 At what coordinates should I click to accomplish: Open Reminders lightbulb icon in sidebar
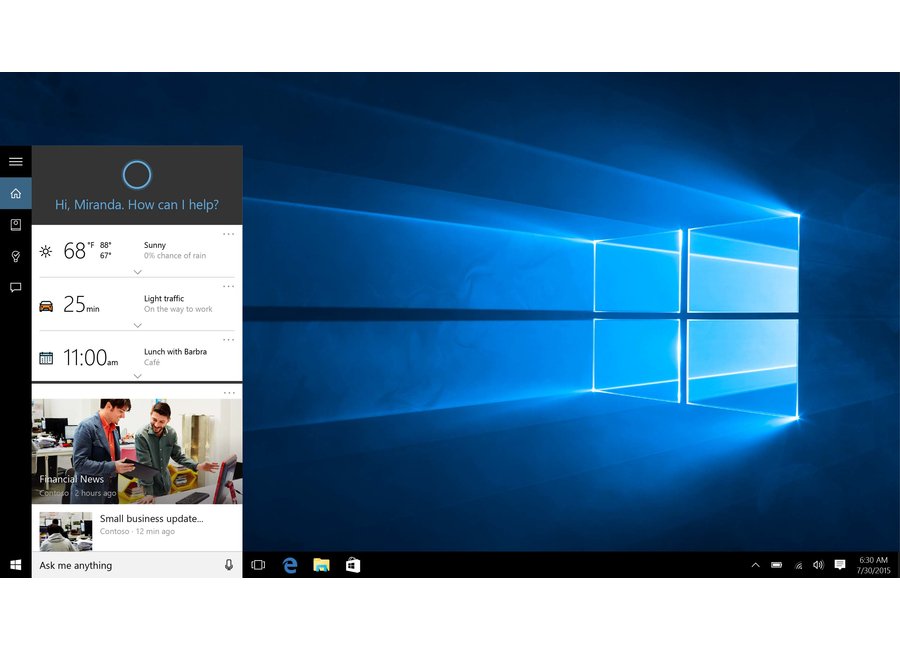[x=15, y=257]
